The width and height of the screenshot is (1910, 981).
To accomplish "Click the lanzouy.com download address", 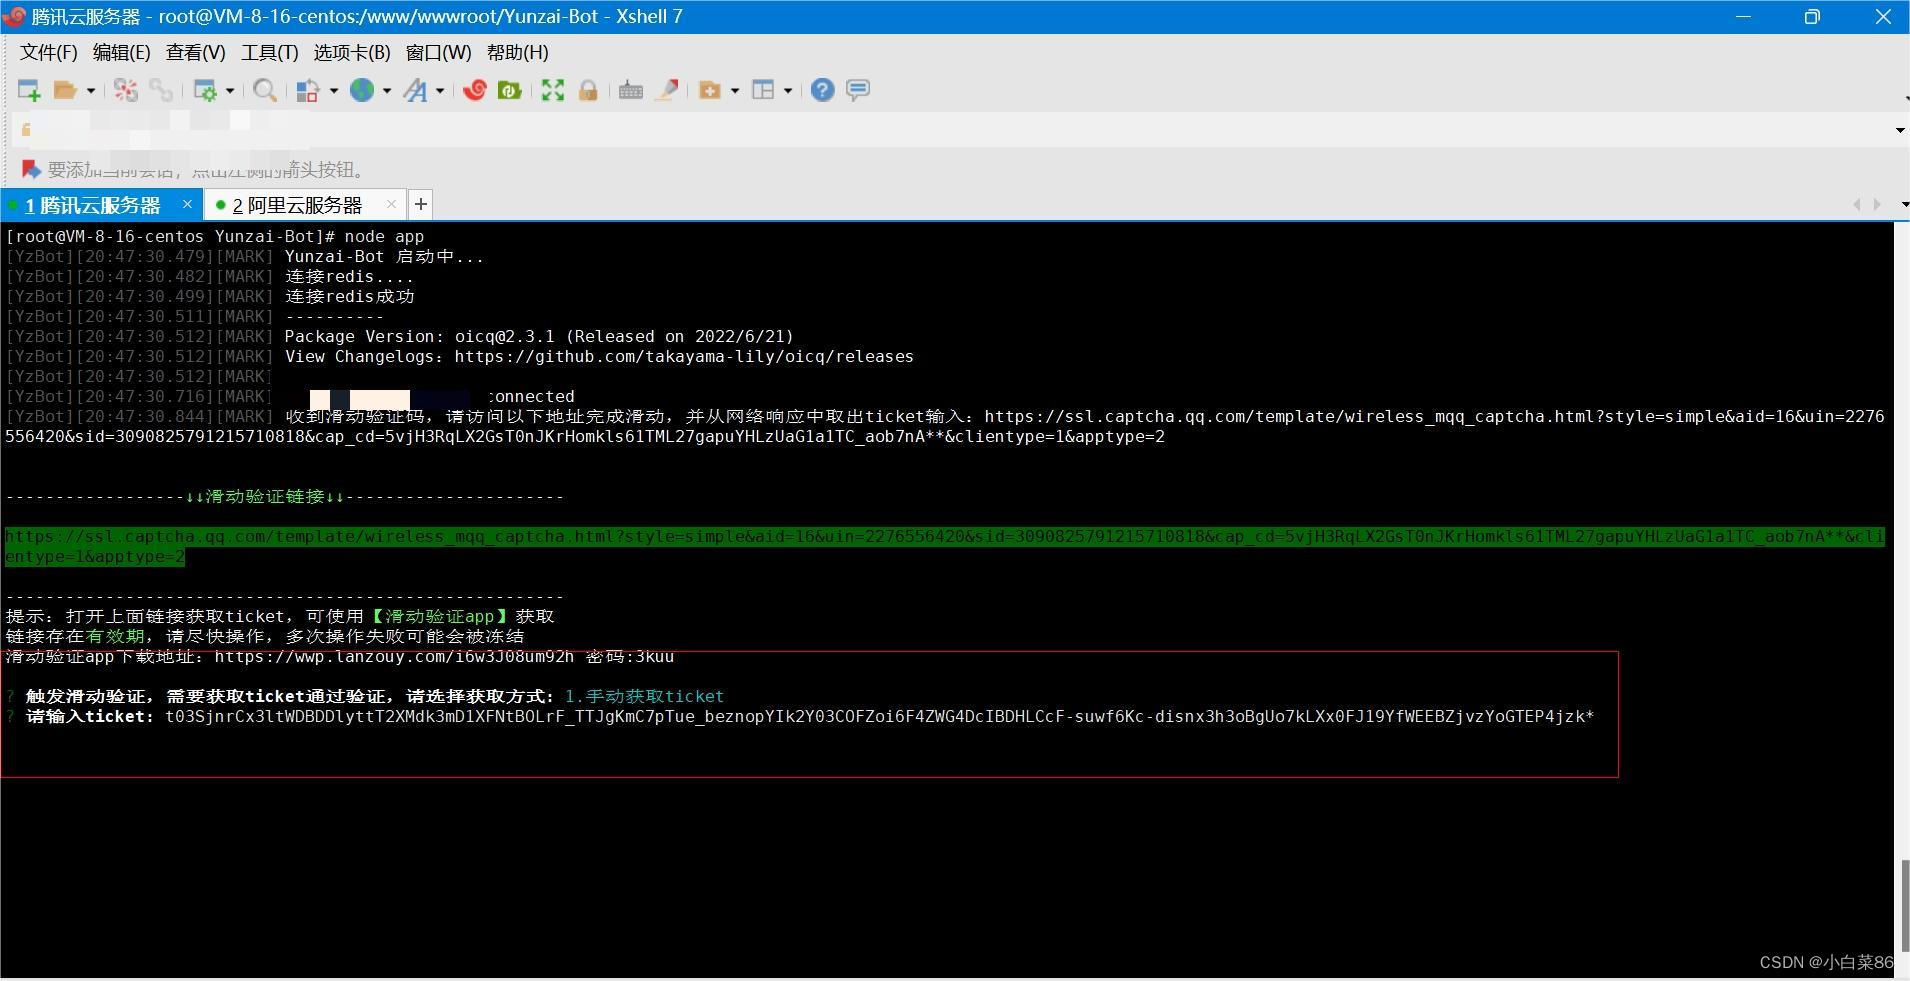I will tap(394, 657).
